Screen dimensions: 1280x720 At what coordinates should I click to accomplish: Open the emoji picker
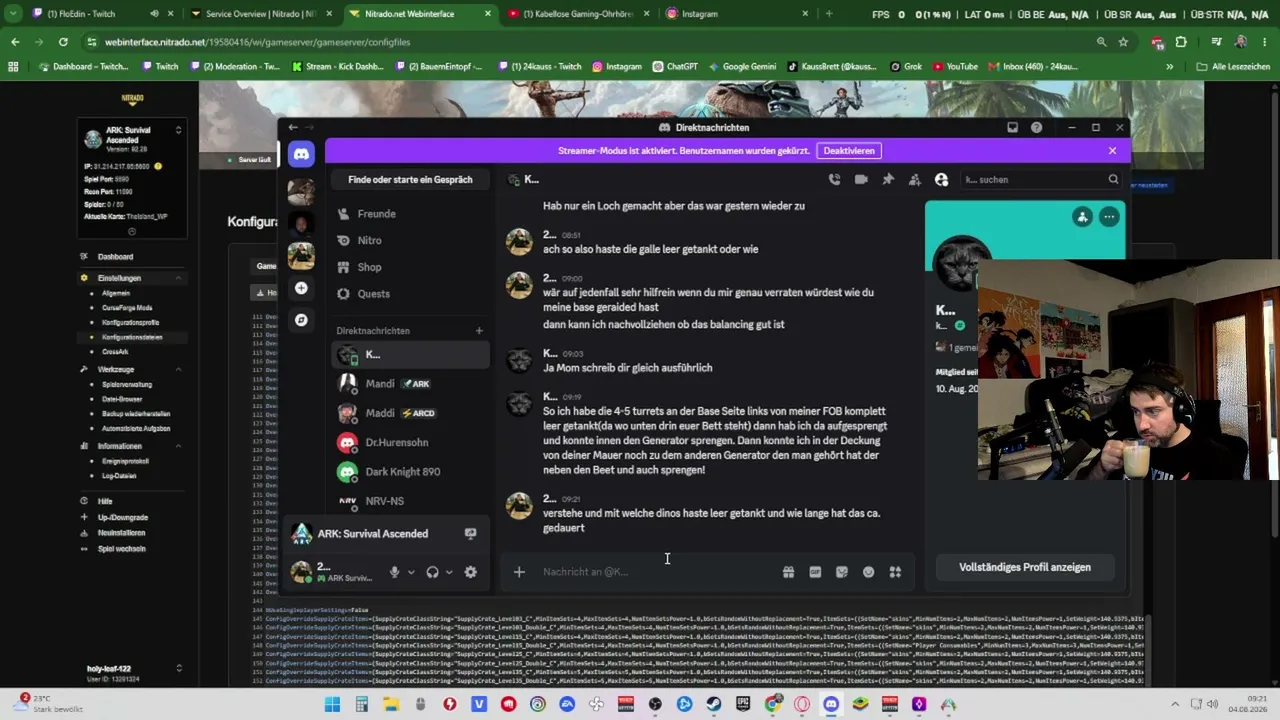[x=868, y=572]
